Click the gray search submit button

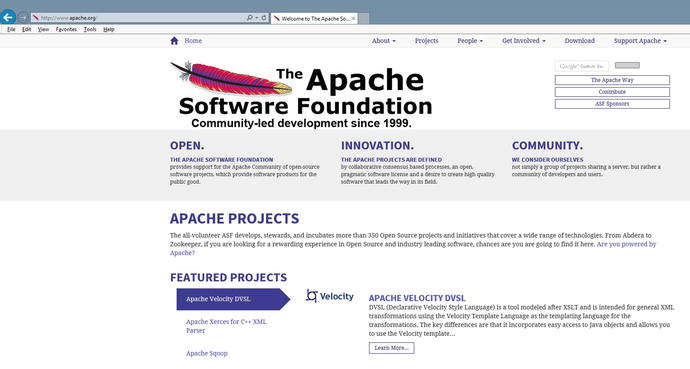tap(627, 65)
